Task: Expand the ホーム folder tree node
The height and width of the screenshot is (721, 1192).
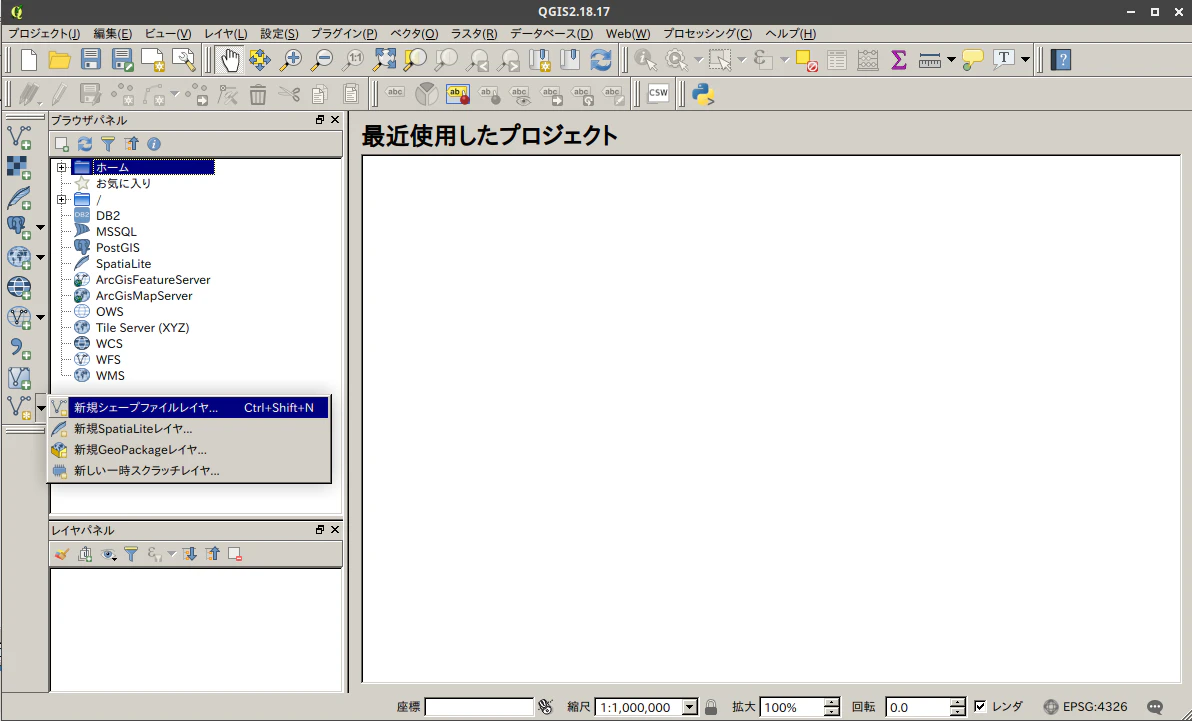Action: pos(62,167)
